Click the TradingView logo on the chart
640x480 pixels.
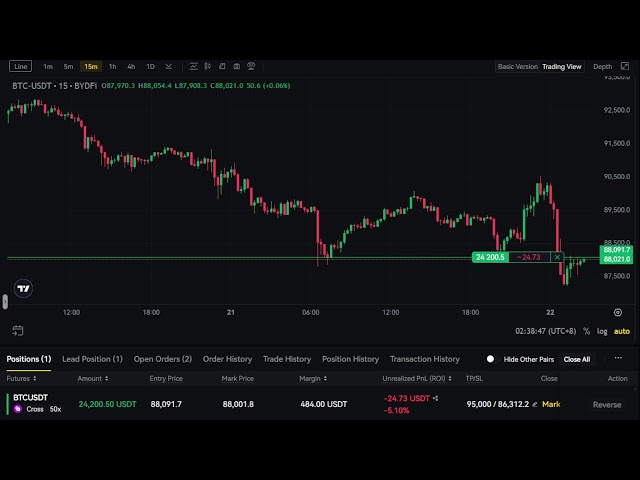[x=23, y=289]
